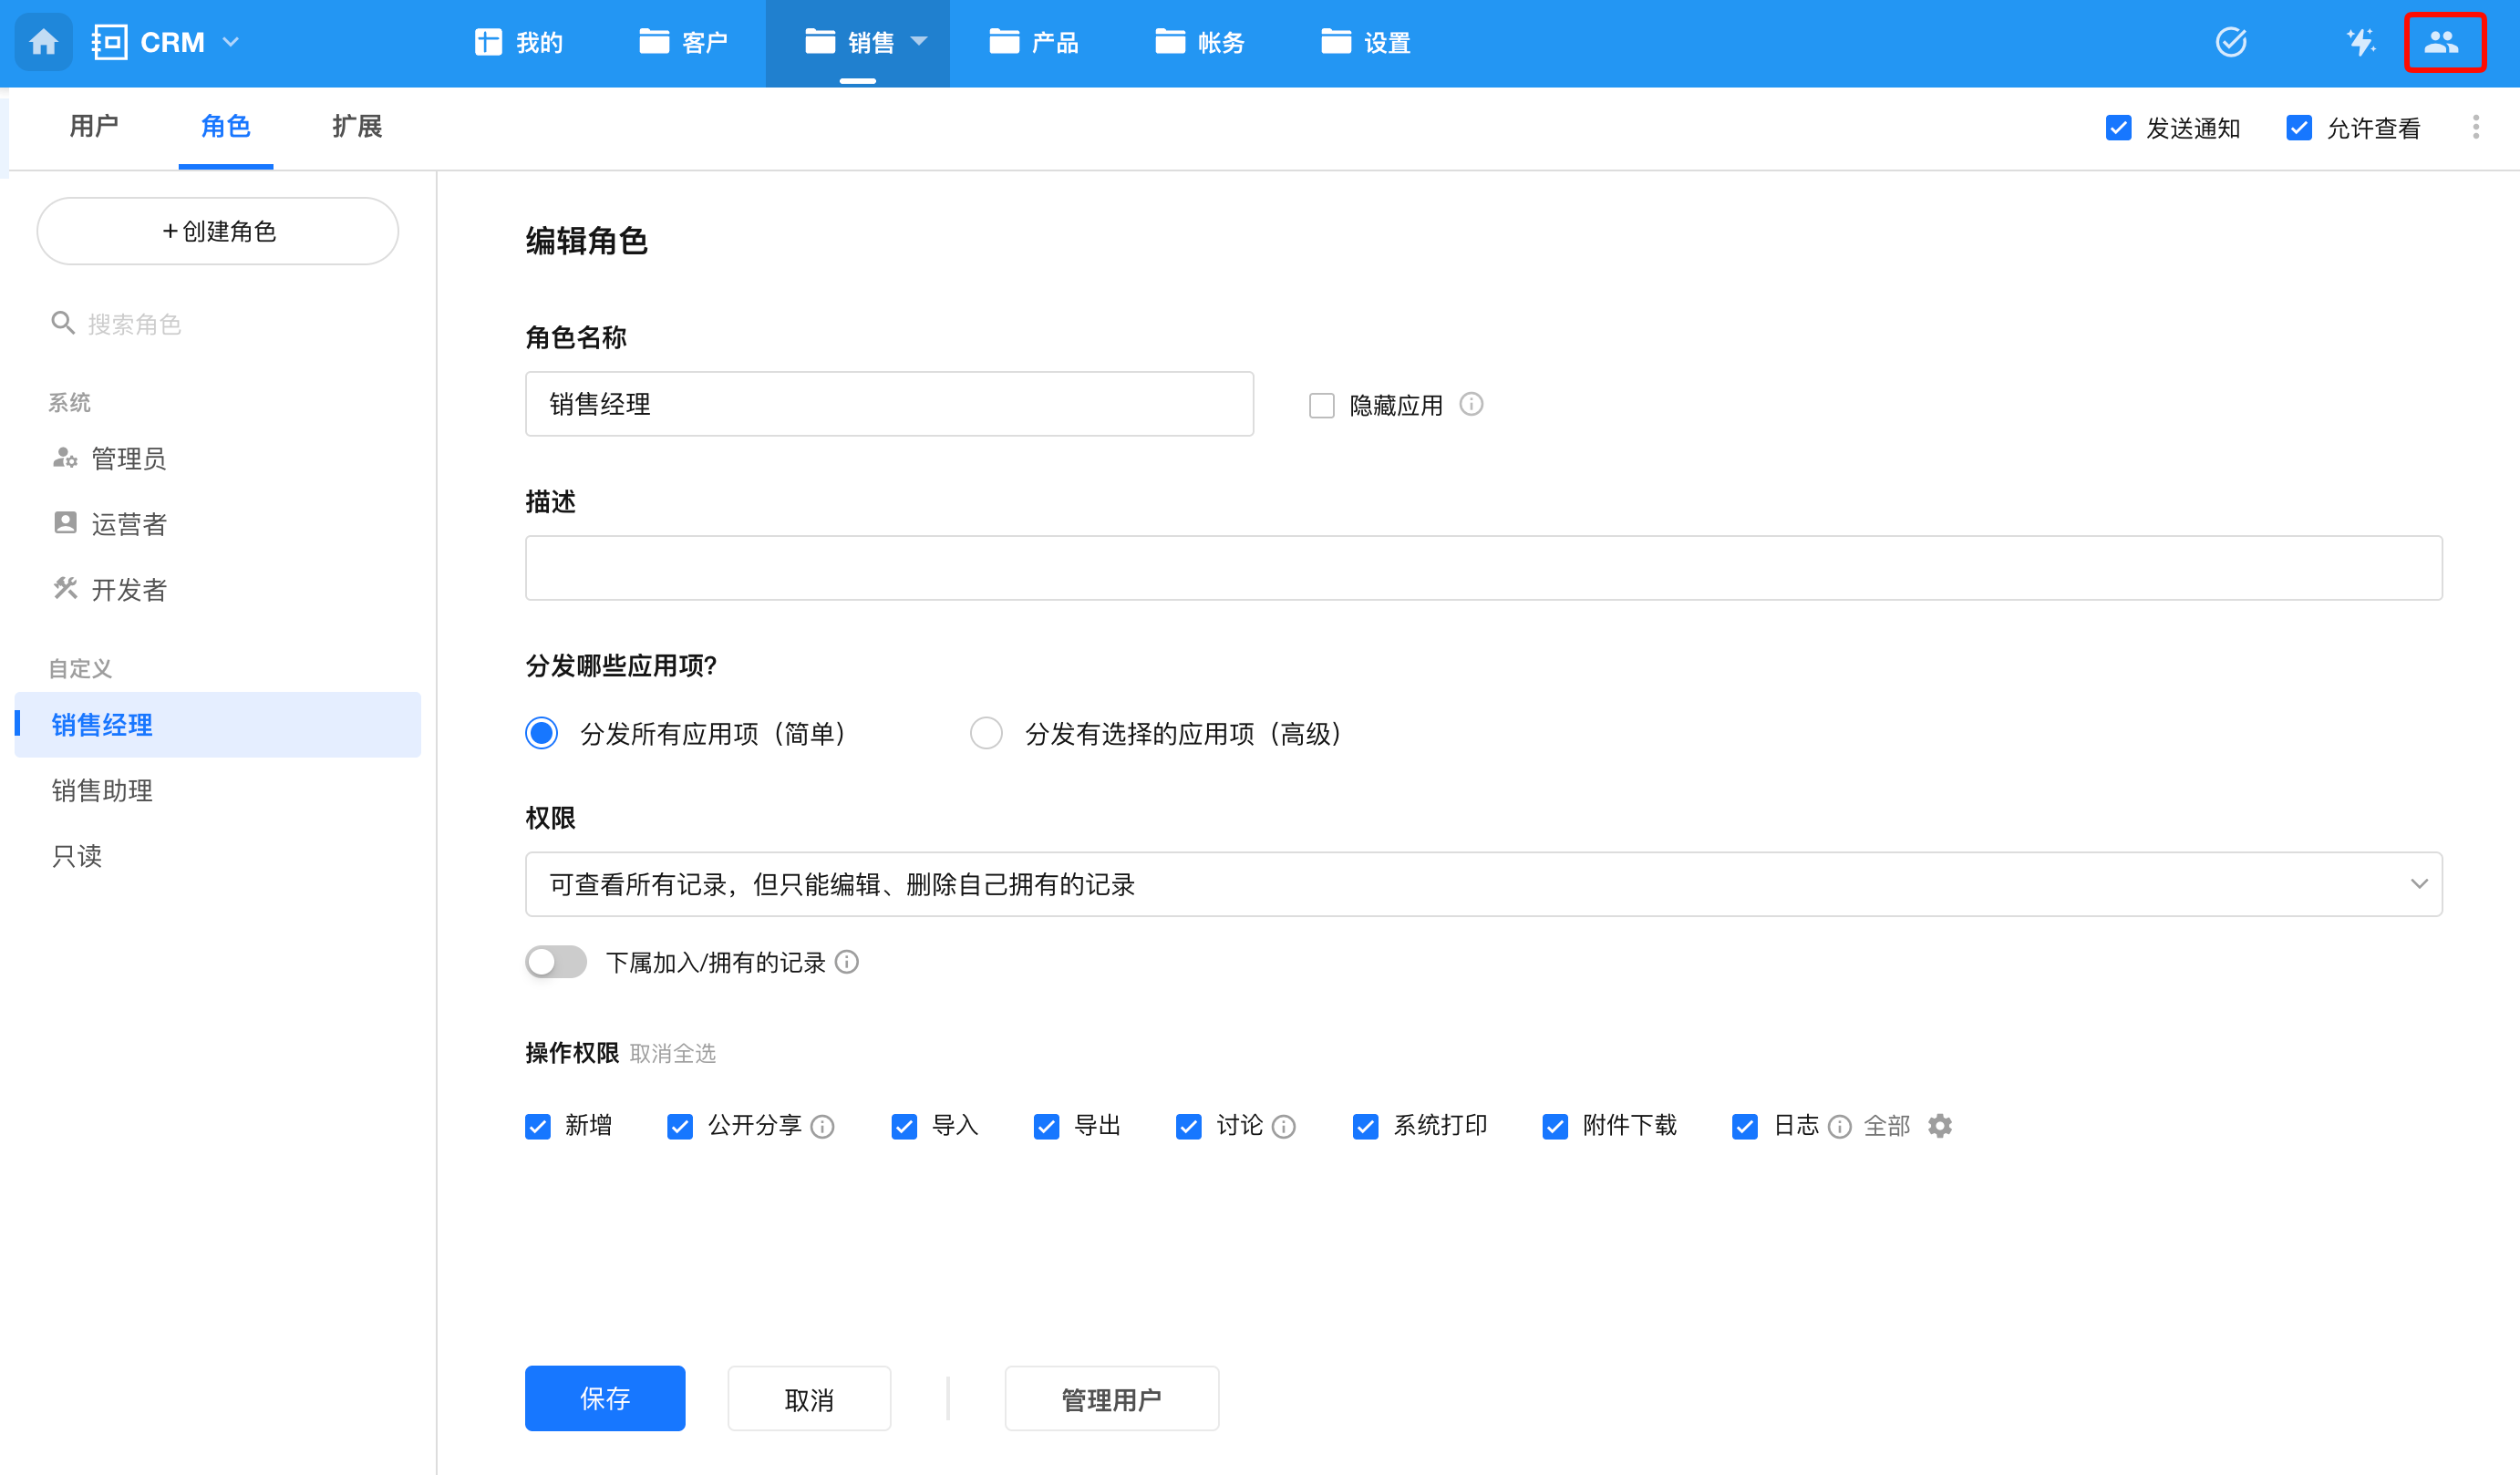Screen dimensions: 2520x1475
Task: Switch to the 扩展 tab
Action: [x=358, y=126]
